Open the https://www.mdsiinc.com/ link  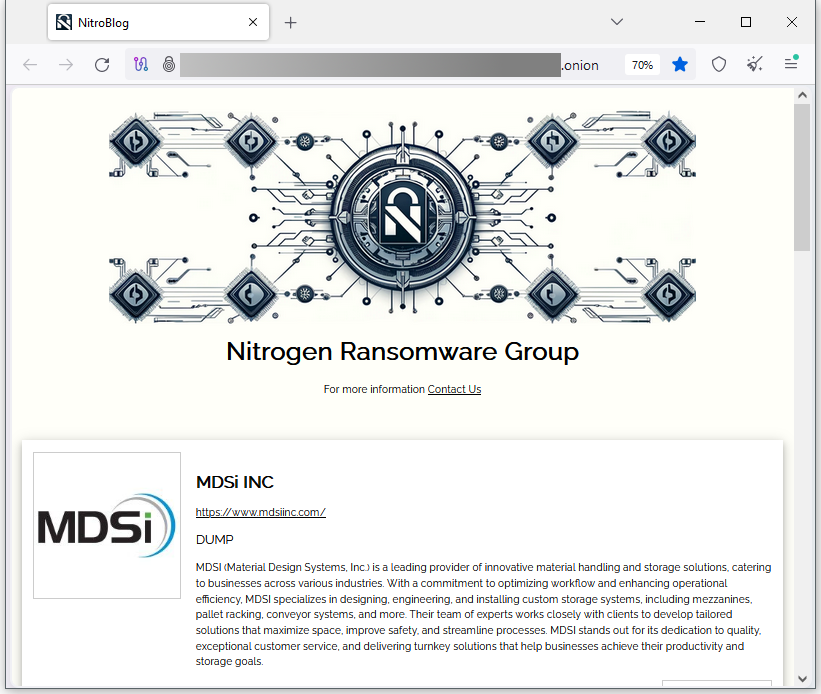point(261,512)
